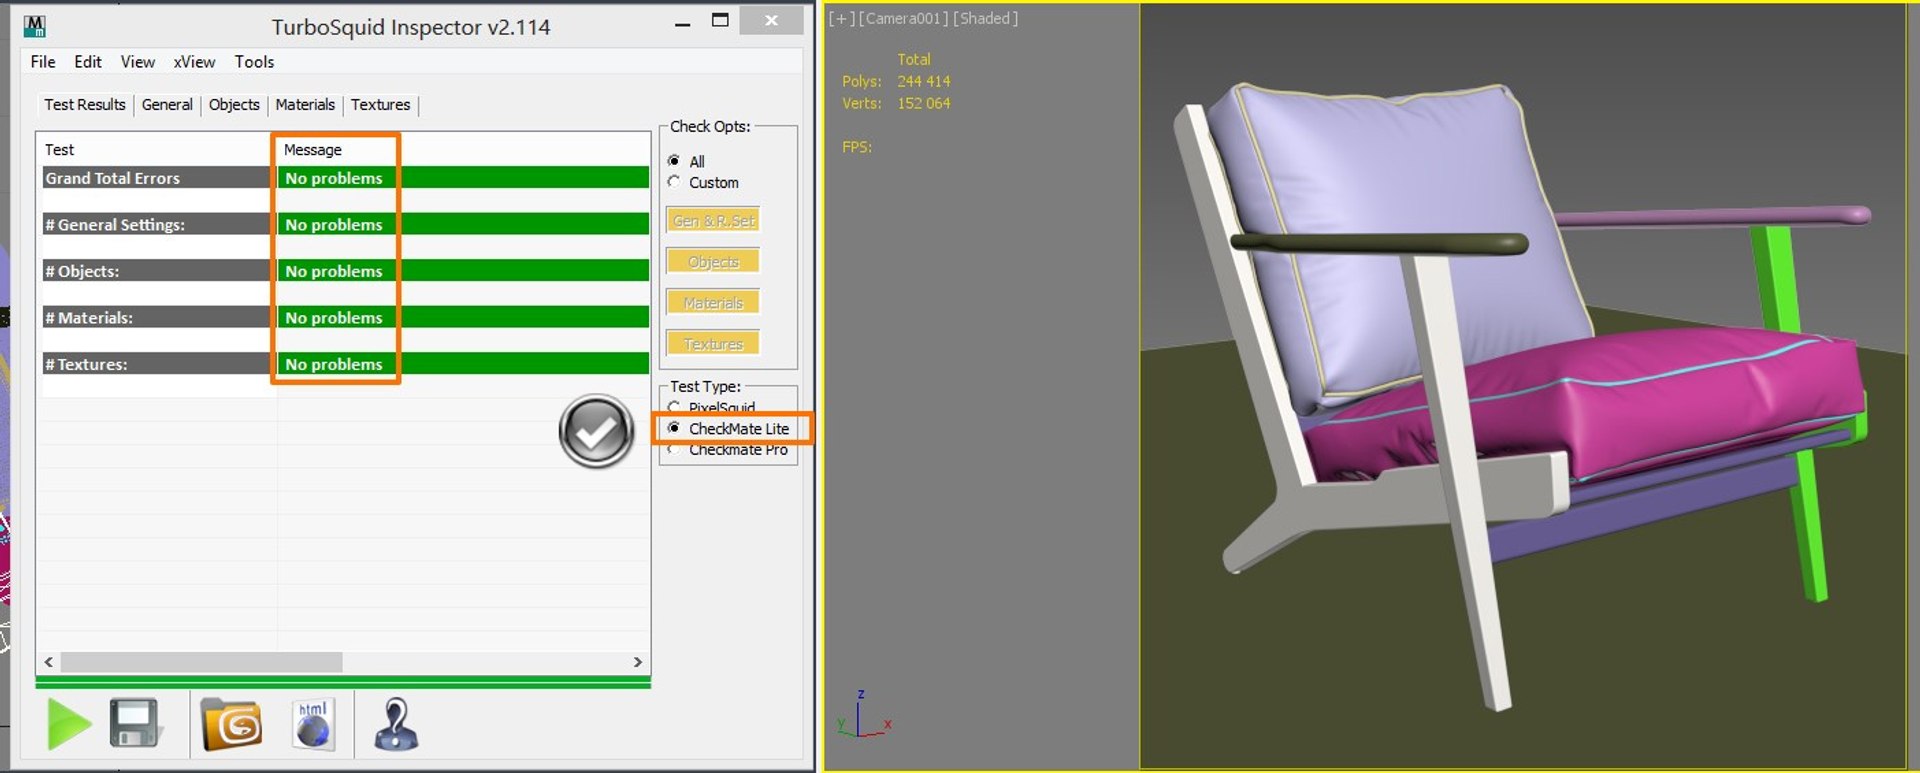The width and height of the screenshot is (1920, 773).
Task: Switch to the Materials tab
Action: 305,105
